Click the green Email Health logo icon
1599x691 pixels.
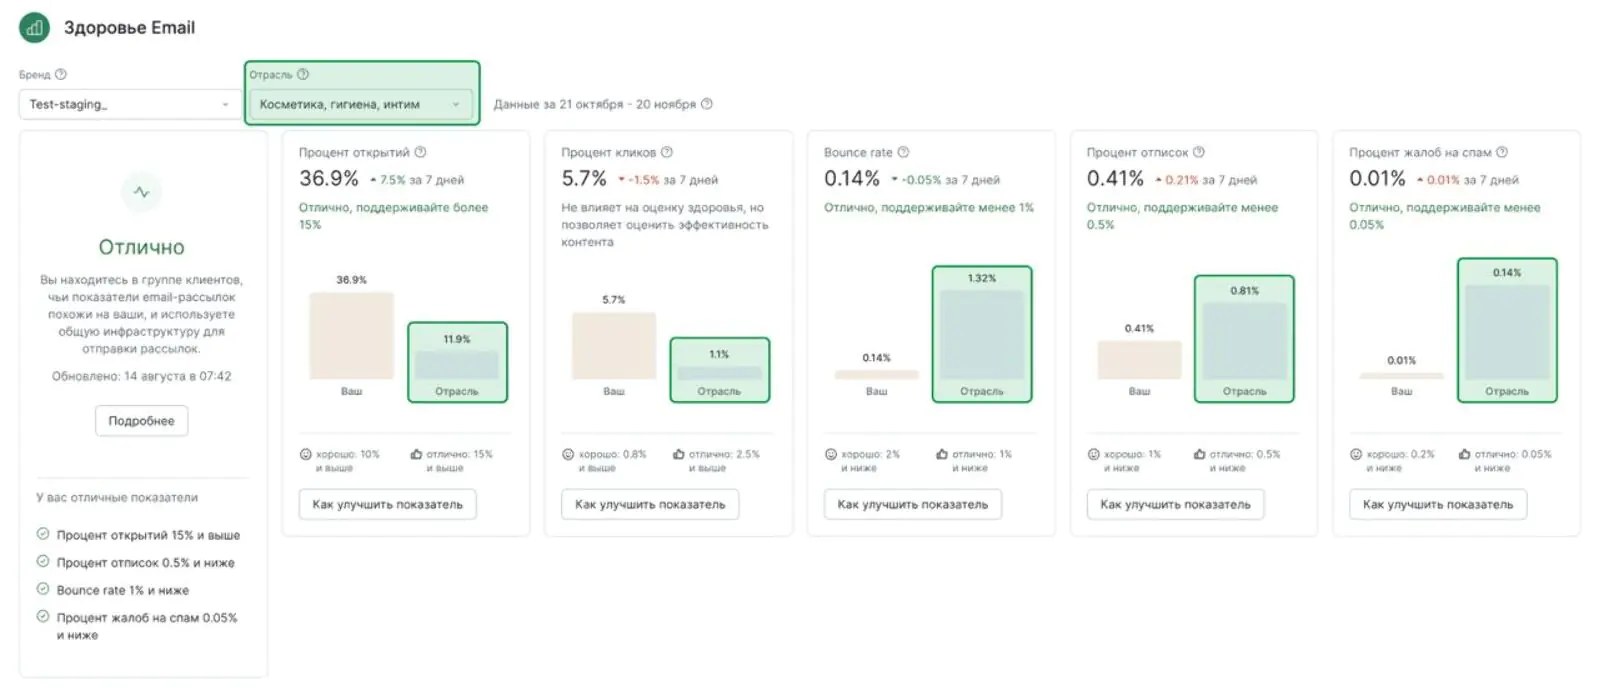(34, 28)
